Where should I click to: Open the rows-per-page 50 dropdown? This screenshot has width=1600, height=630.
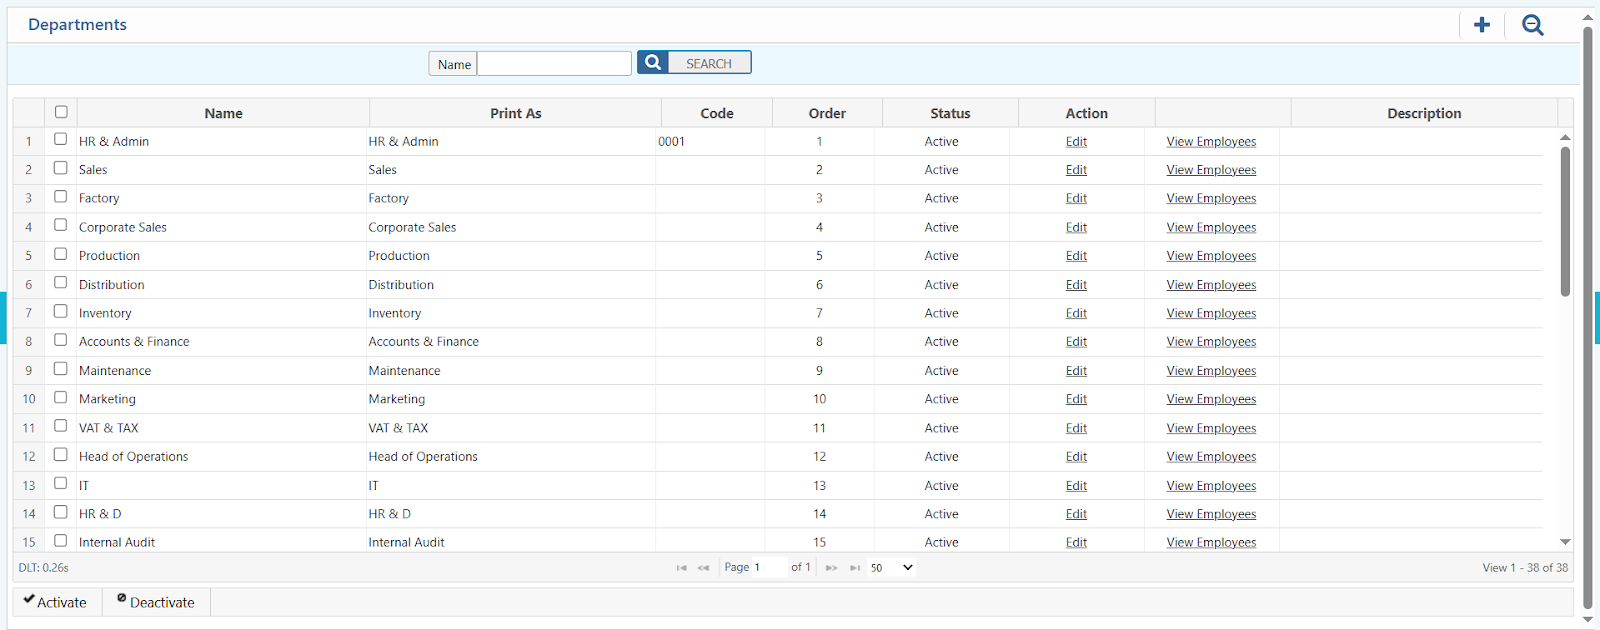891,568
